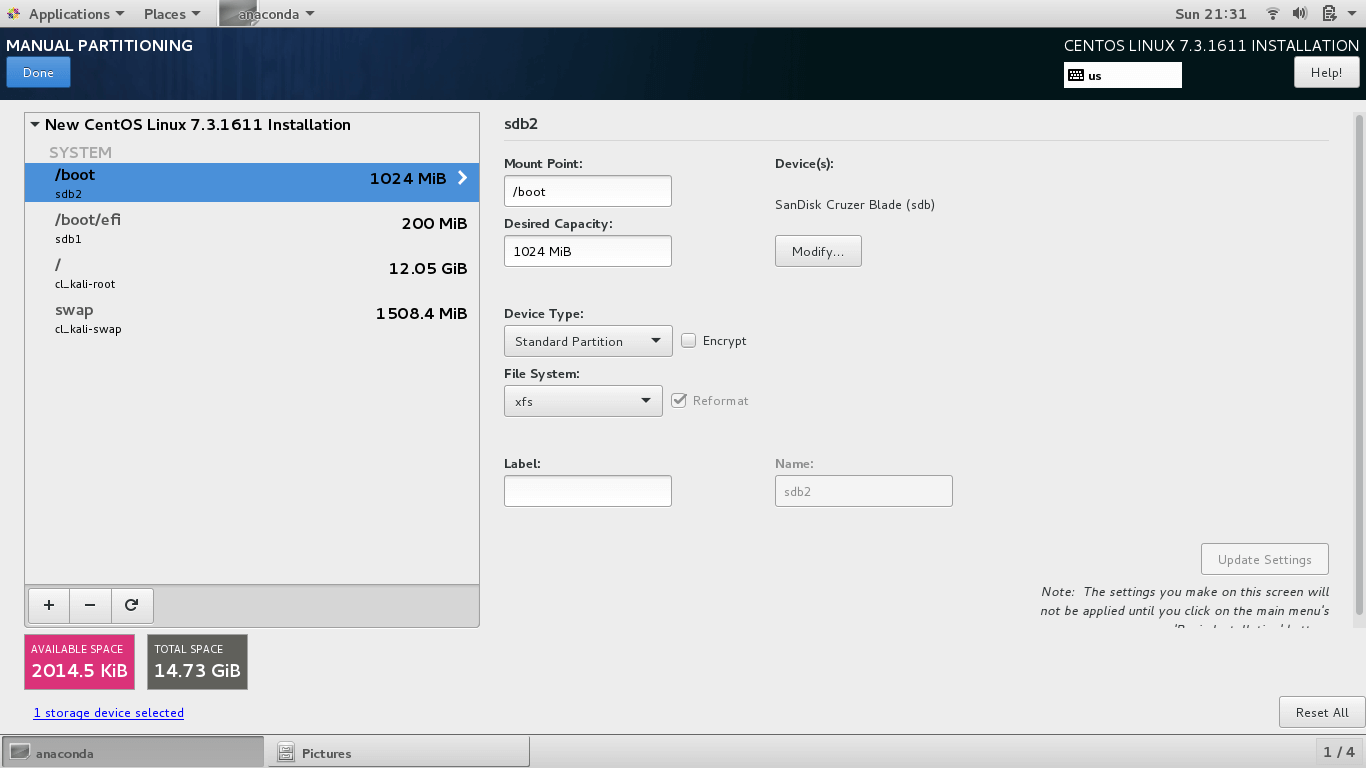Select the /boot sdb2 partition row
This screenshot has height=768, width=1366.
click(252, 183)
